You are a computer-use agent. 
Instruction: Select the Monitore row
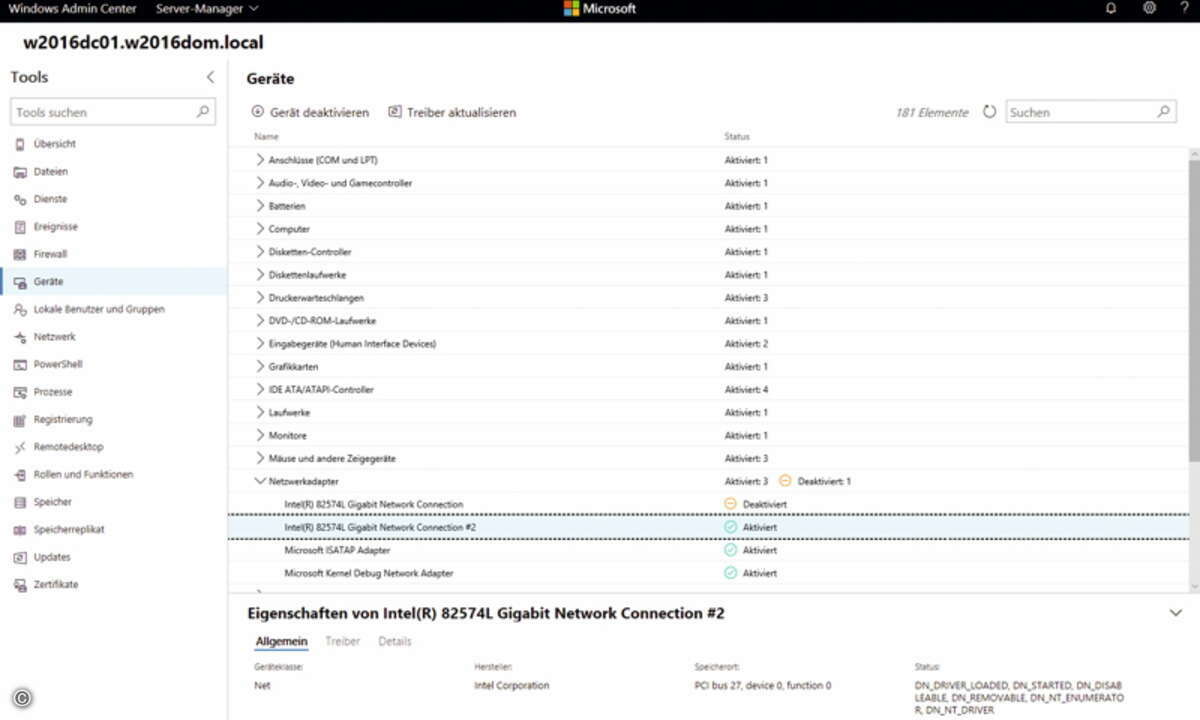click(708, 436)
